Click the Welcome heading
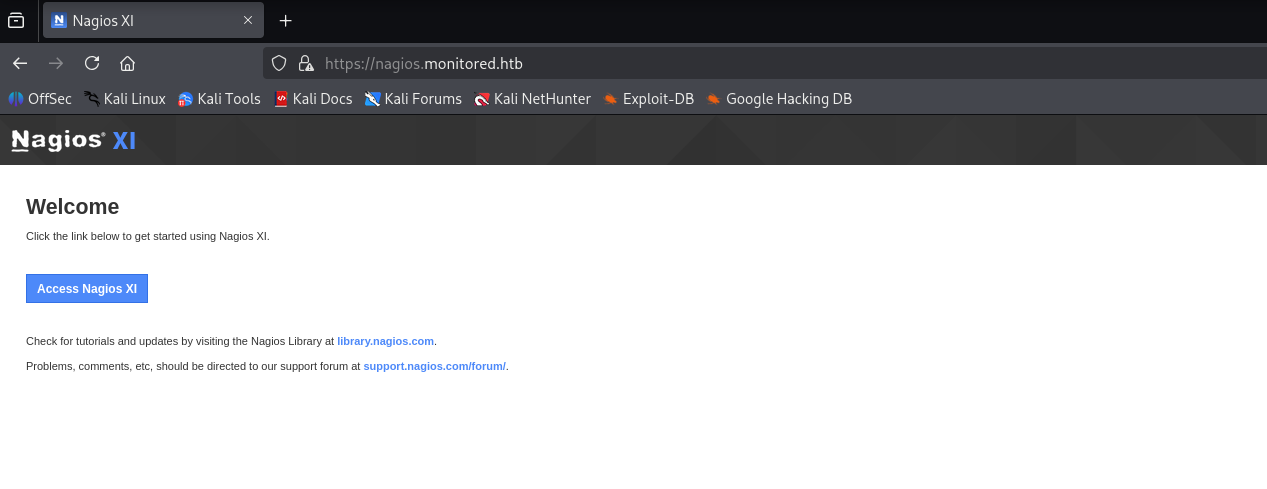 (72, 207)
